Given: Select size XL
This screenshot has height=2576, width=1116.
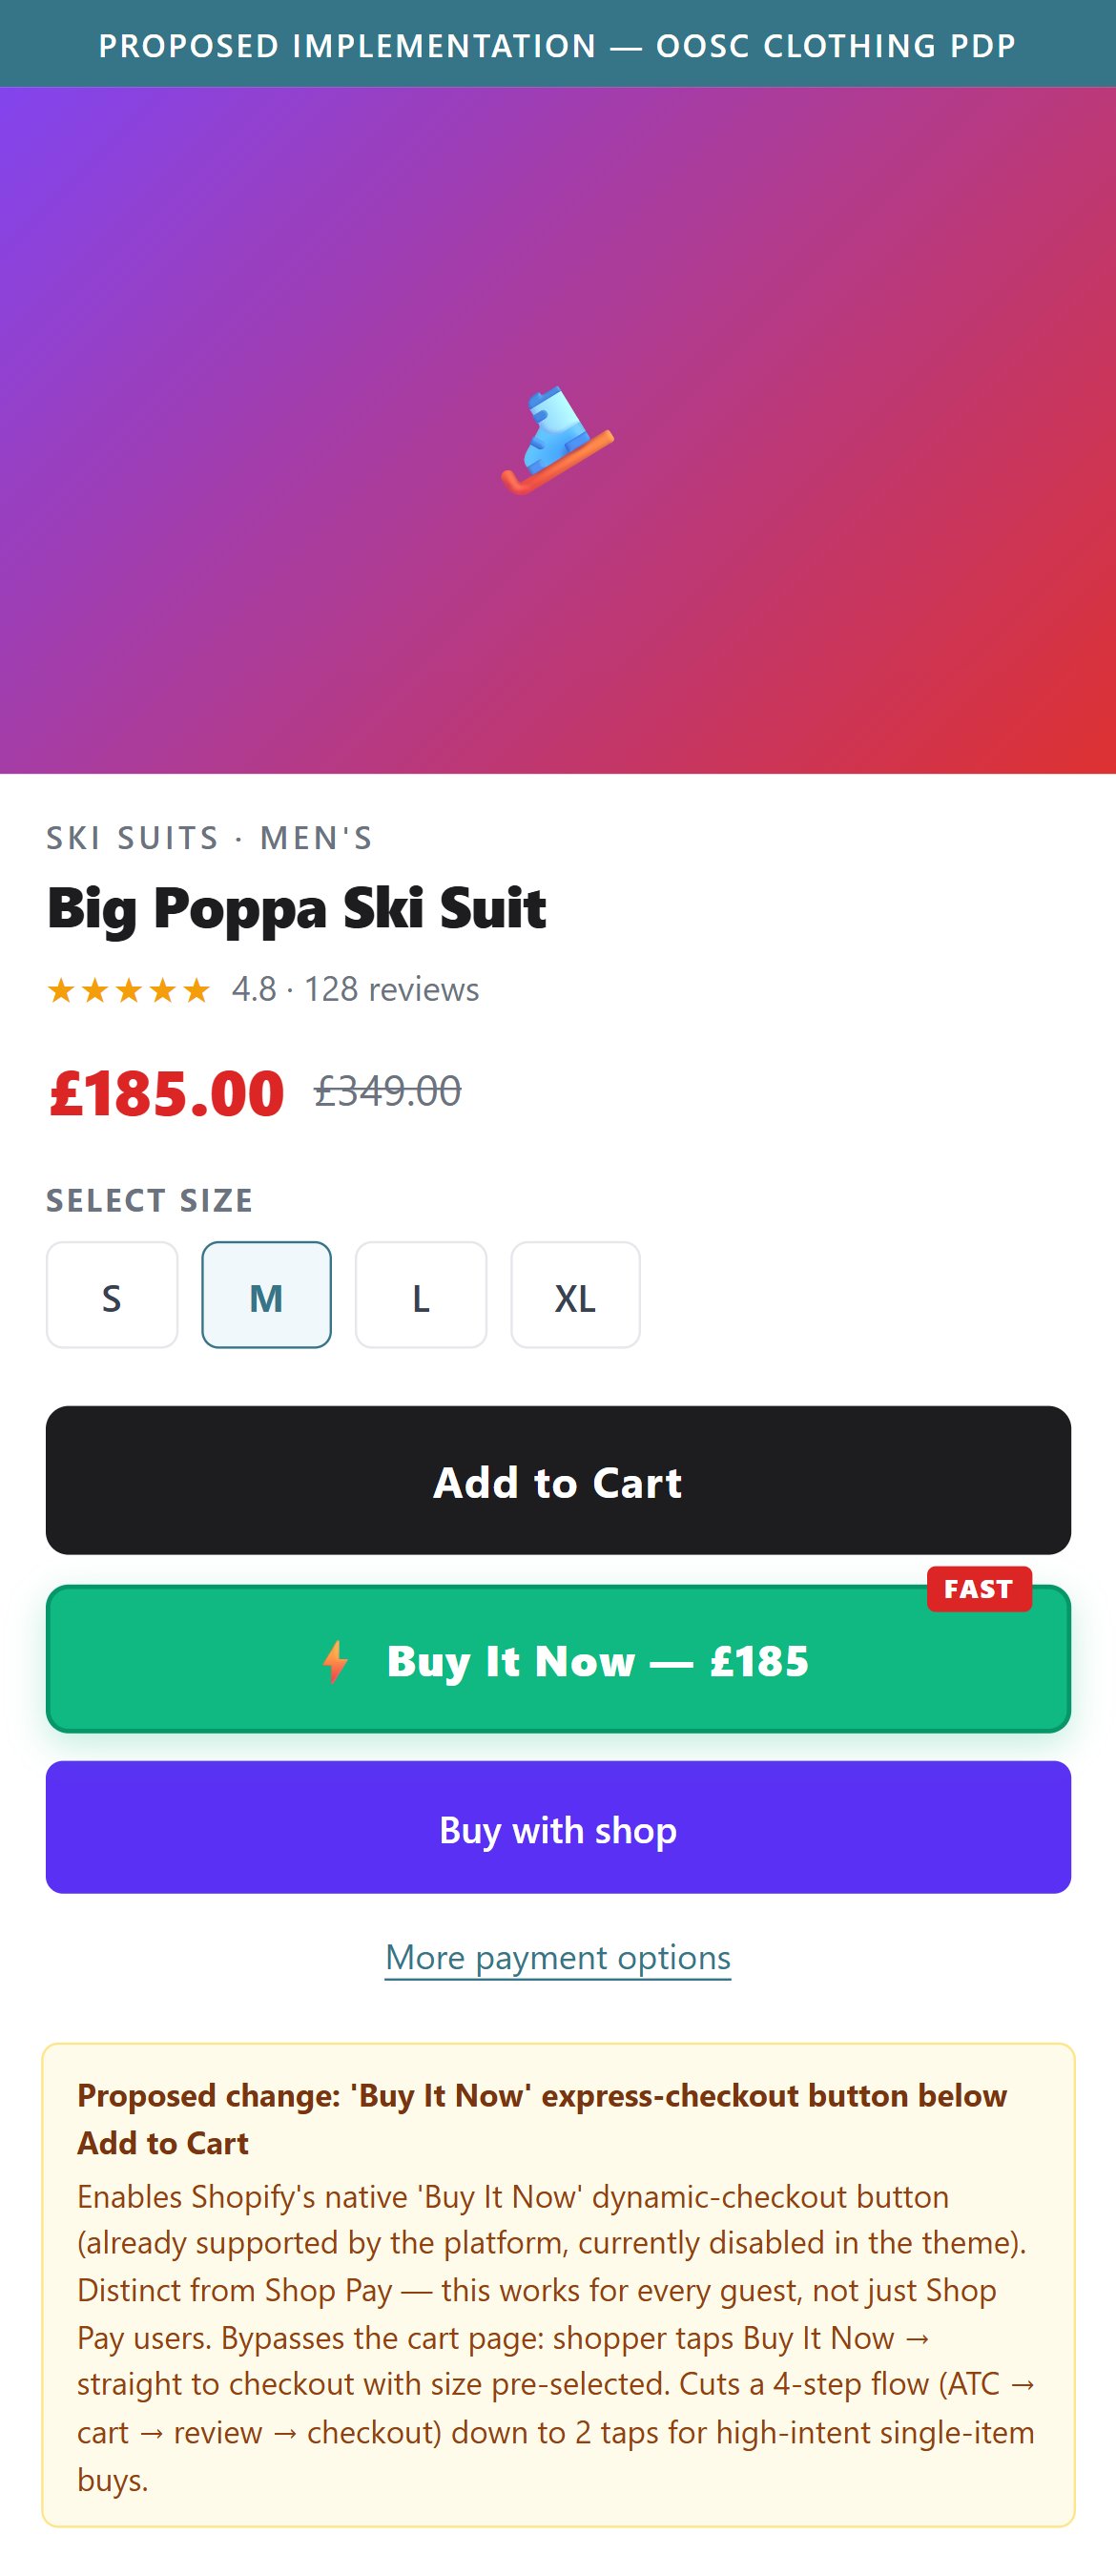Looking at the screenshot, I should coord(575,1295).
